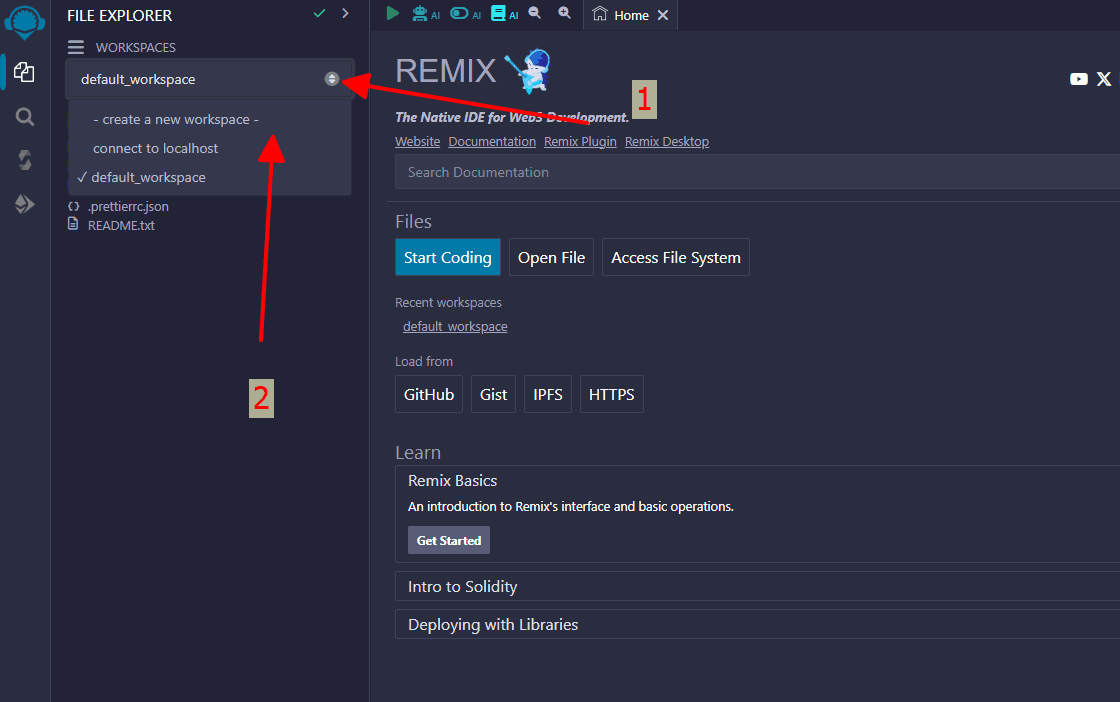The height and width of the screenshot is (702, 1120).
Task: Zoom in the editor font
Action: (564, 13)
